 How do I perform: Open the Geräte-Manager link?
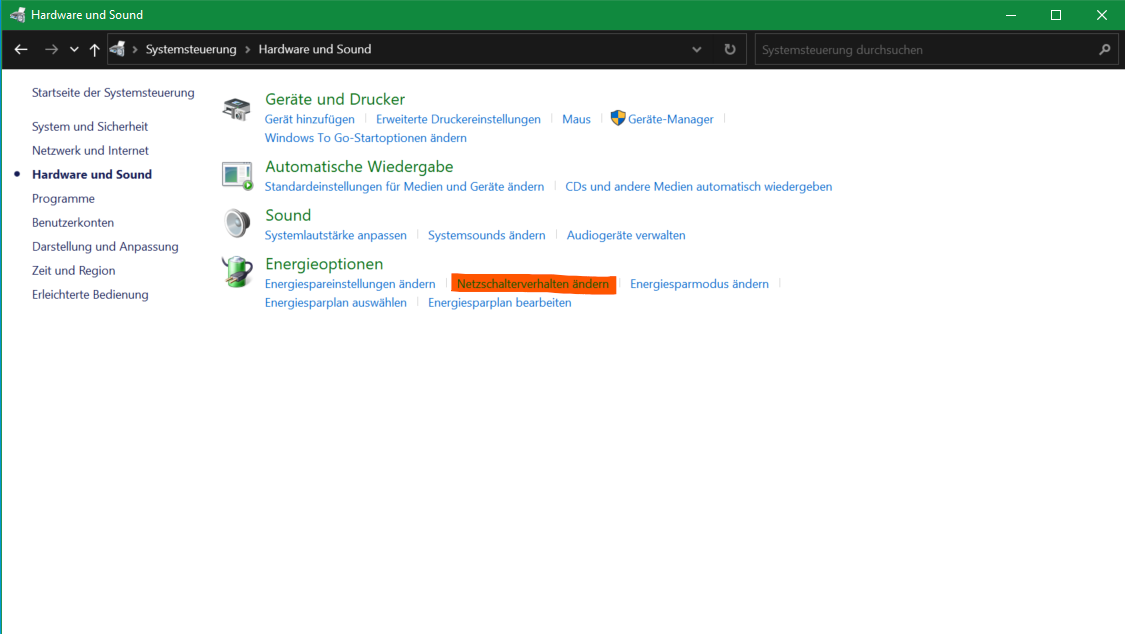(x=670, y=119)
